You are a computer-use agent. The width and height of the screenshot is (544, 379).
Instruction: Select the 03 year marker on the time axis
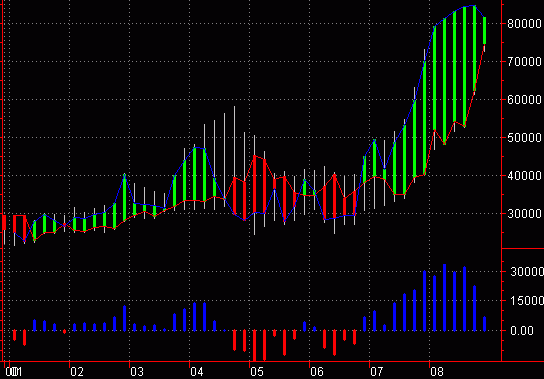click(x=137, y=372)
